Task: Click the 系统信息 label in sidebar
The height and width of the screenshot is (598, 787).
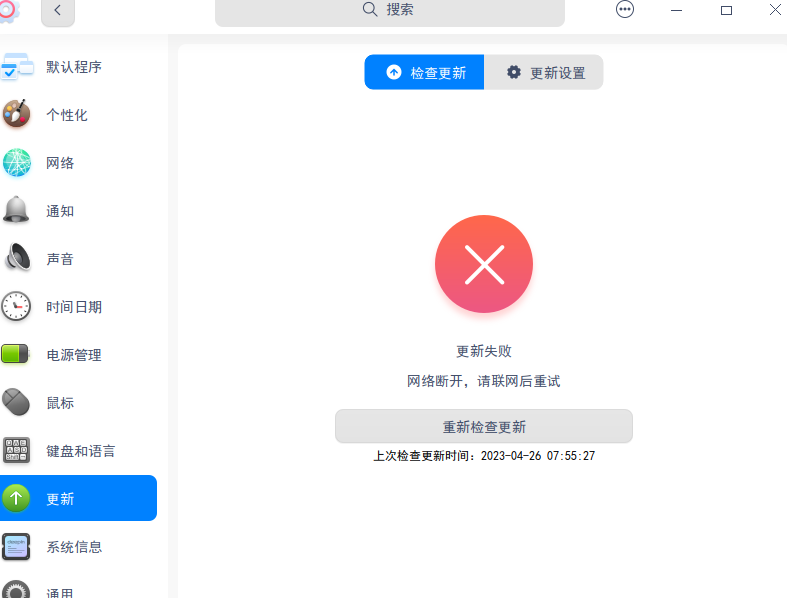Action: (74, 547)
